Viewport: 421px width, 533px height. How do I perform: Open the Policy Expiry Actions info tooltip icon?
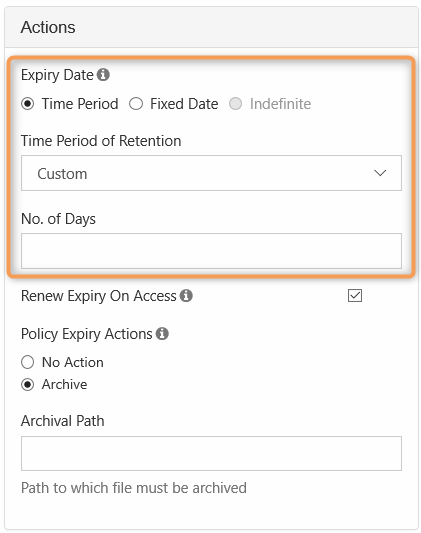162,333
